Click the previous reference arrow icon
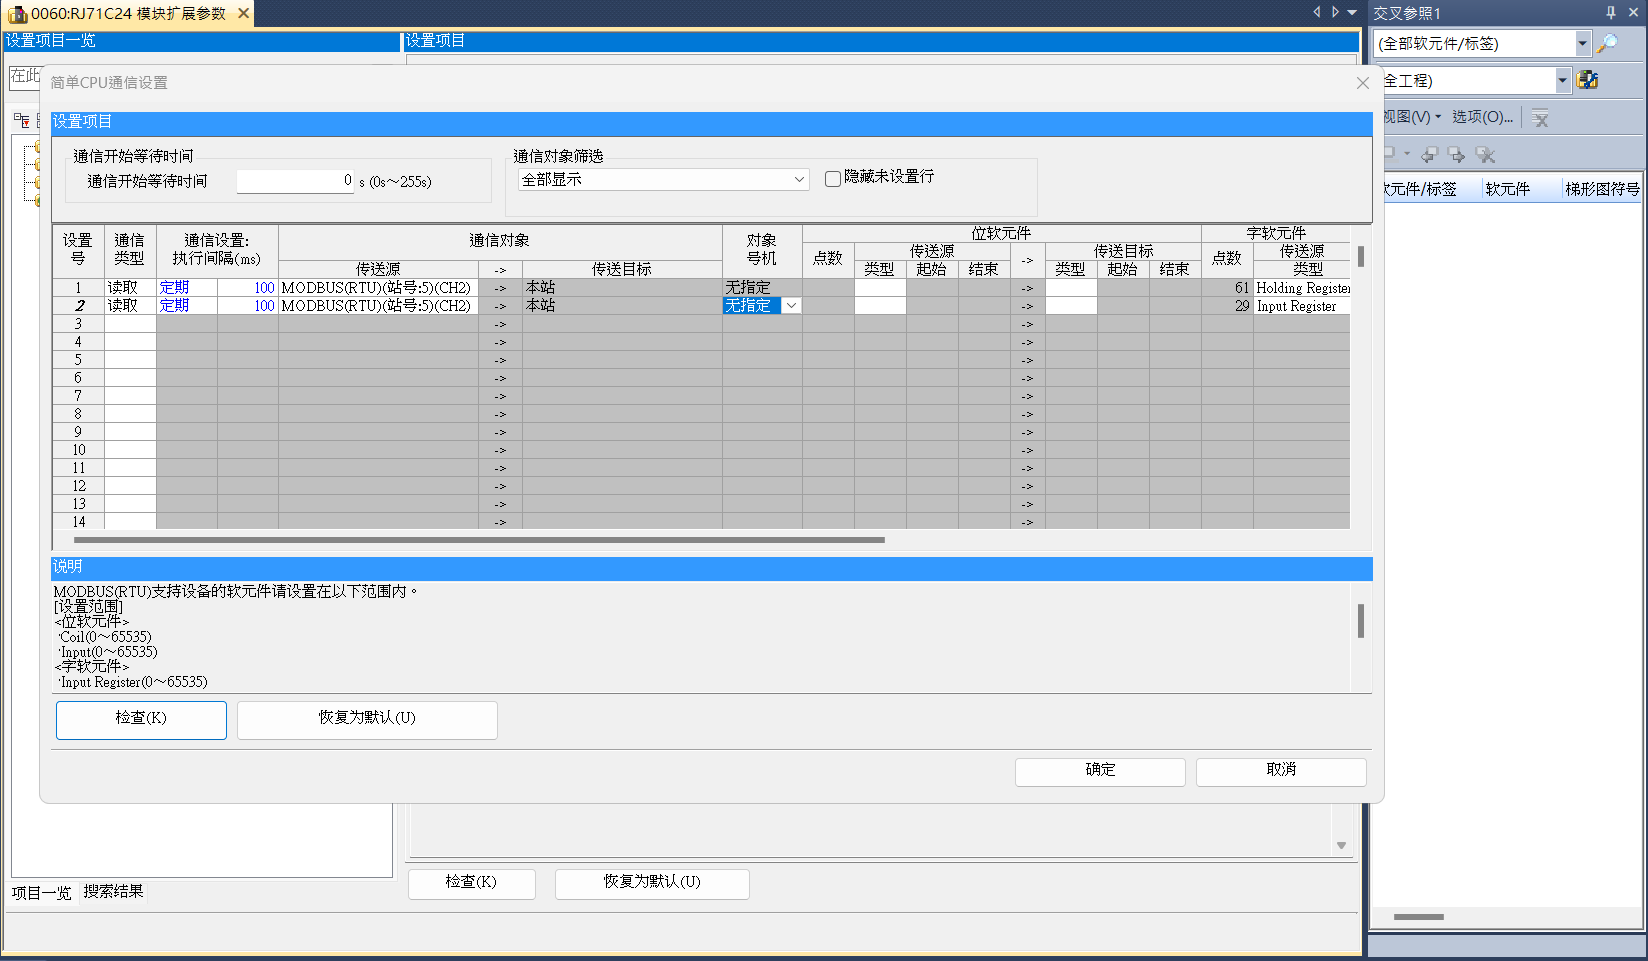This screenshot has width=1648, height=961. (x=1430, y=155)
